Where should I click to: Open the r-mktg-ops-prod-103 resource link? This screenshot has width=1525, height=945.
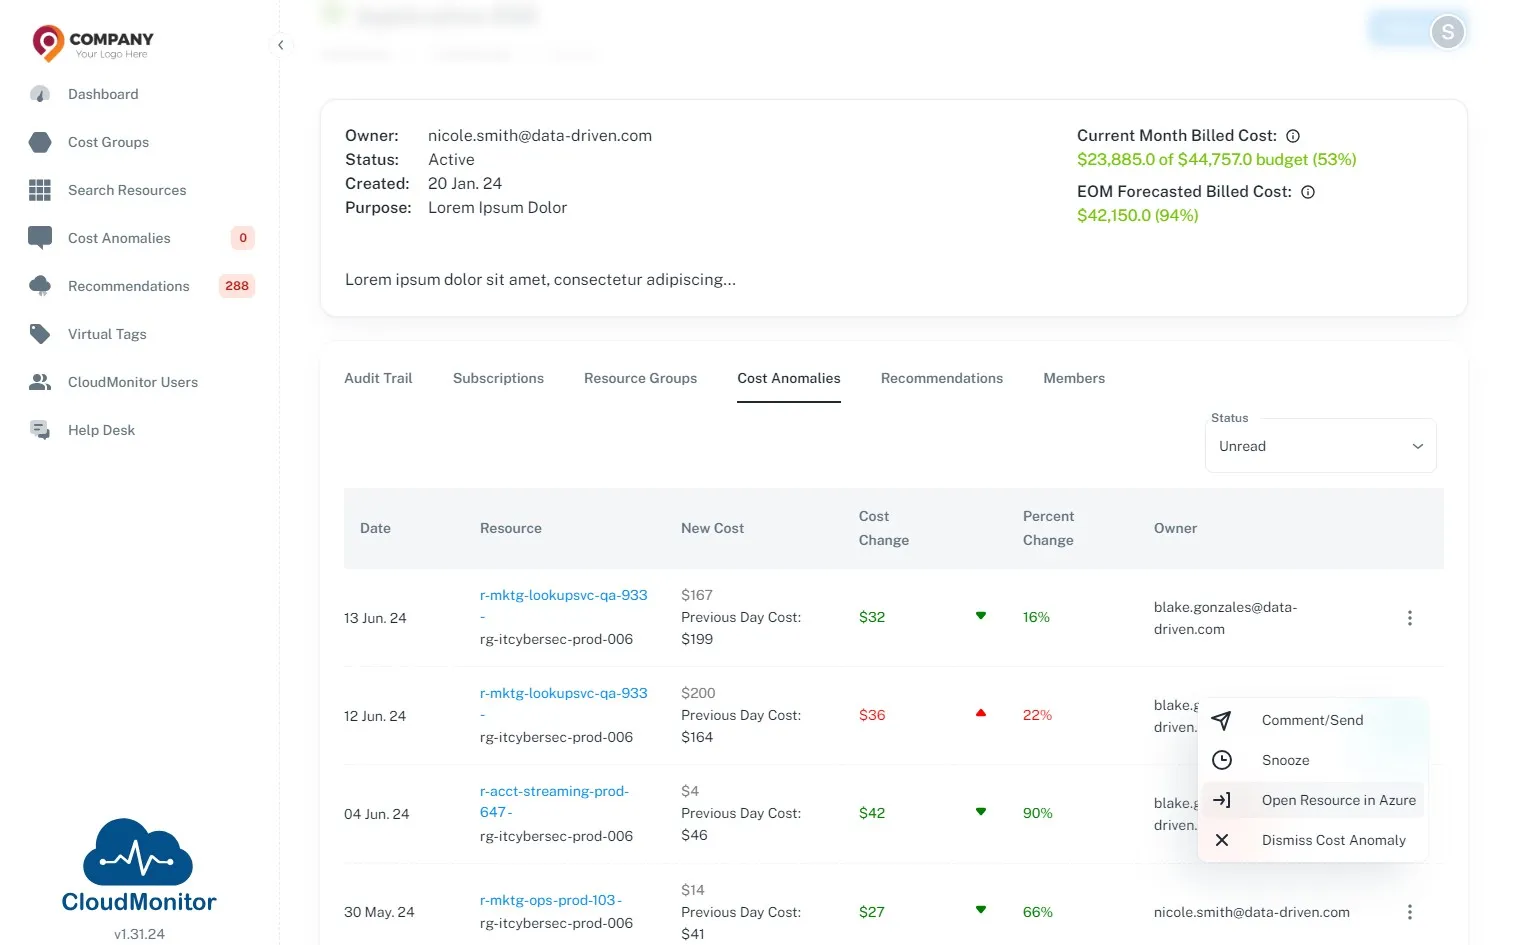coord(551,900)
